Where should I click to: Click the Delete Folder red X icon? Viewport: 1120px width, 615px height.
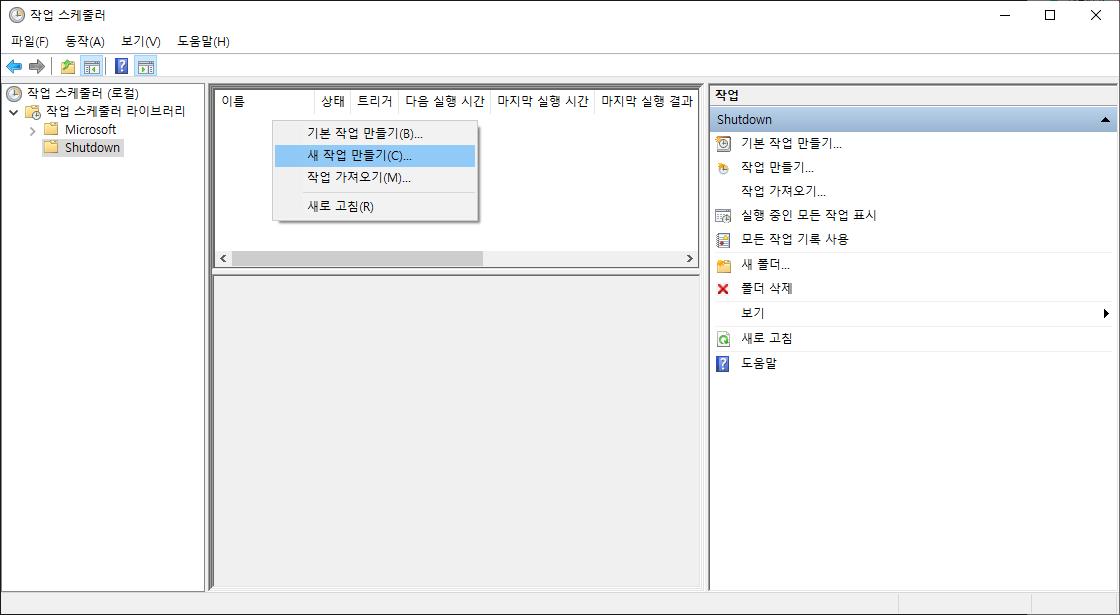tap(722, 288)
